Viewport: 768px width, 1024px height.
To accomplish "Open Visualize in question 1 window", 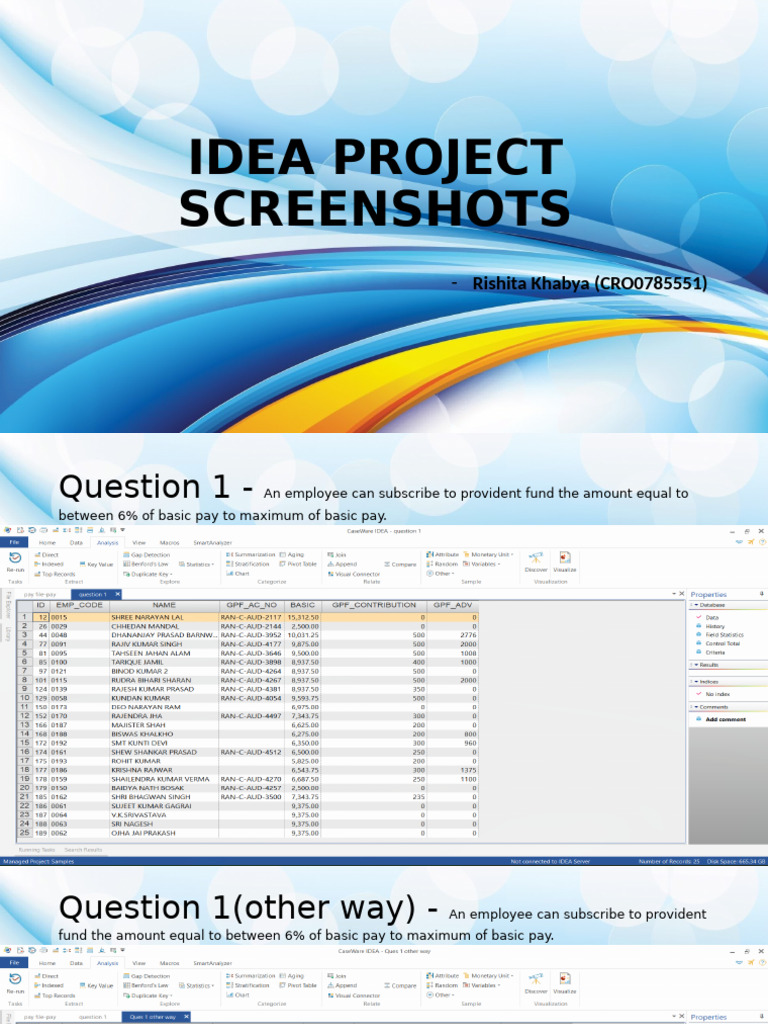I will pyautogui.click(x=565, y=562).
